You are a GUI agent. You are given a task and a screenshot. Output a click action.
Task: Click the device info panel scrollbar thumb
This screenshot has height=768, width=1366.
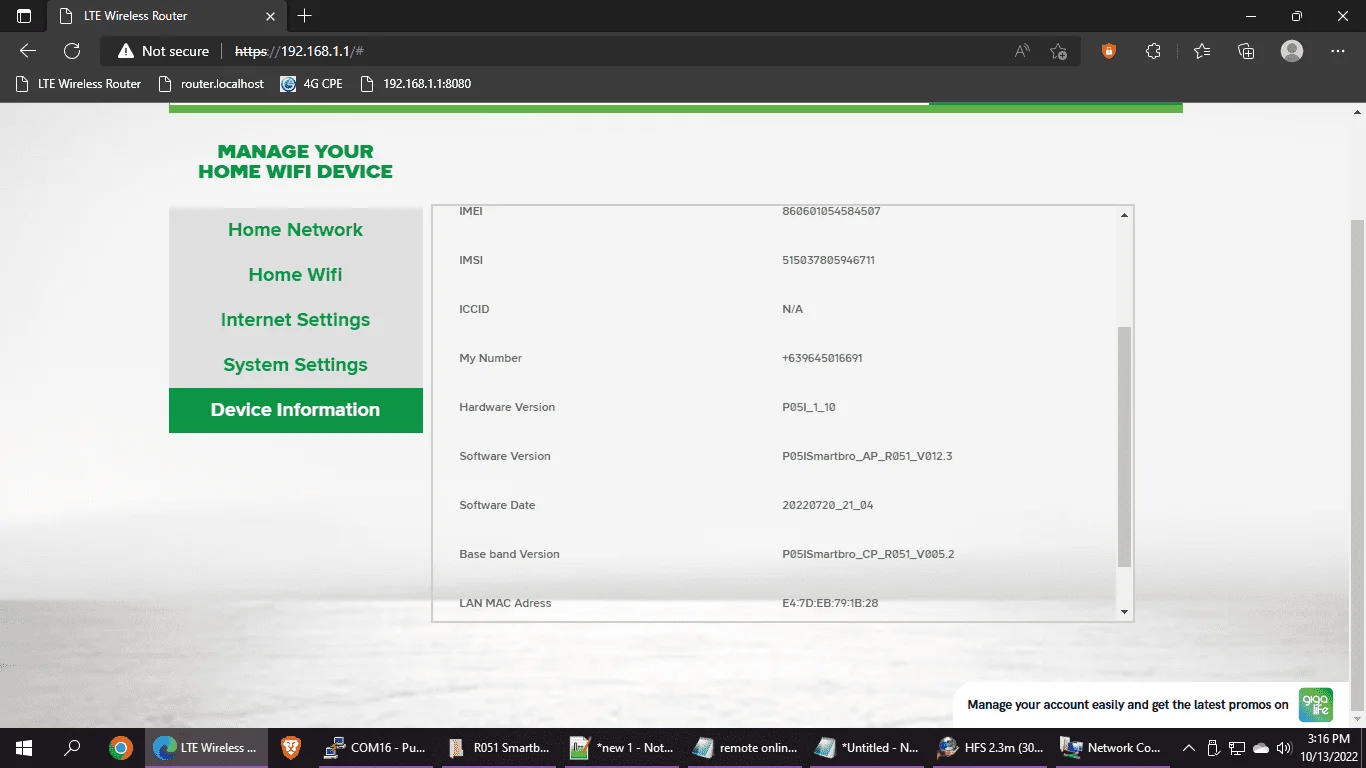[x=1124, y=447]
